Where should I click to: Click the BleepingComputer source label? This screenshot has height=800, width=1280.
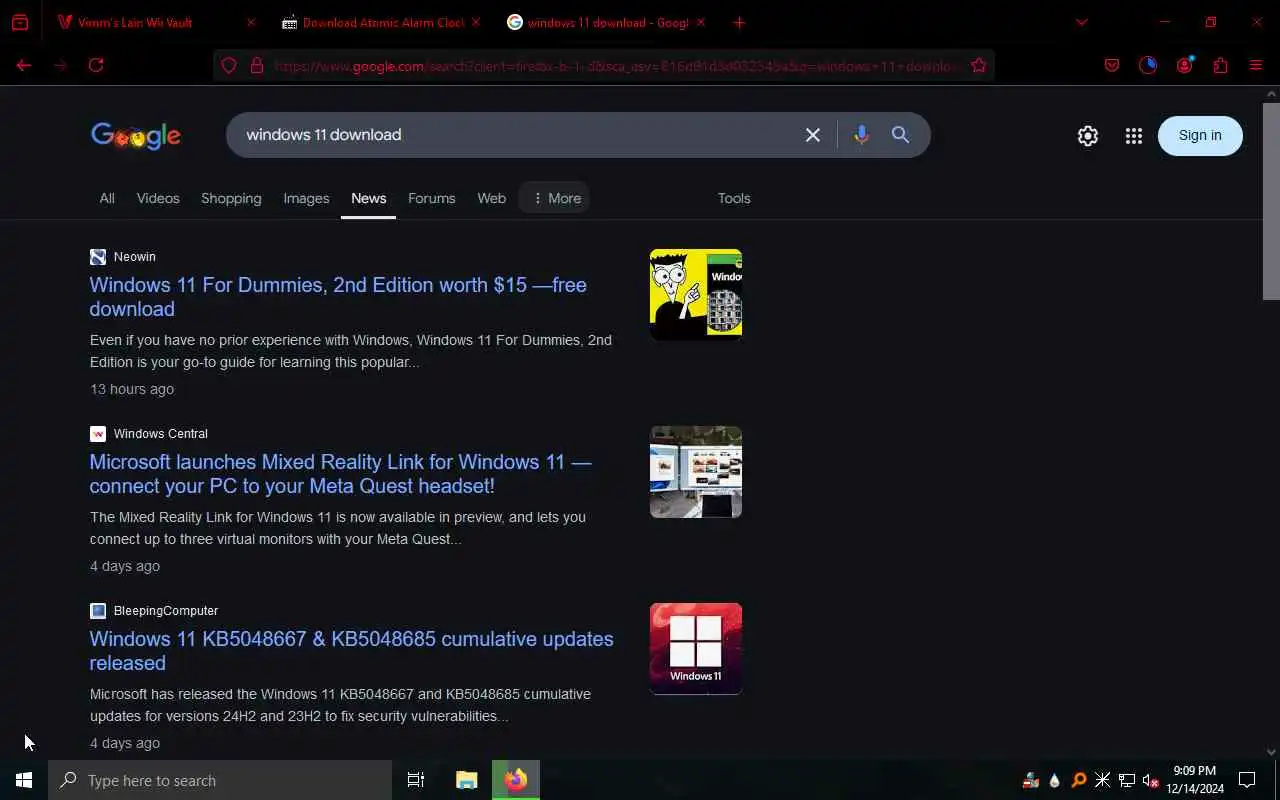coord(166,611)
